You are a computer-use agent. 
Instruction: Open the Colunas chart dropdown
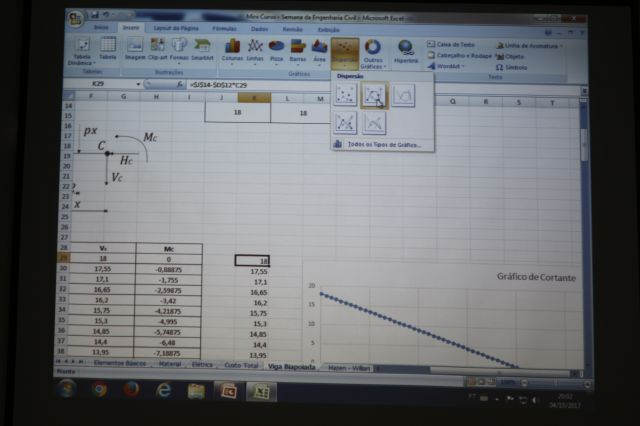click(x=232, y=51)
